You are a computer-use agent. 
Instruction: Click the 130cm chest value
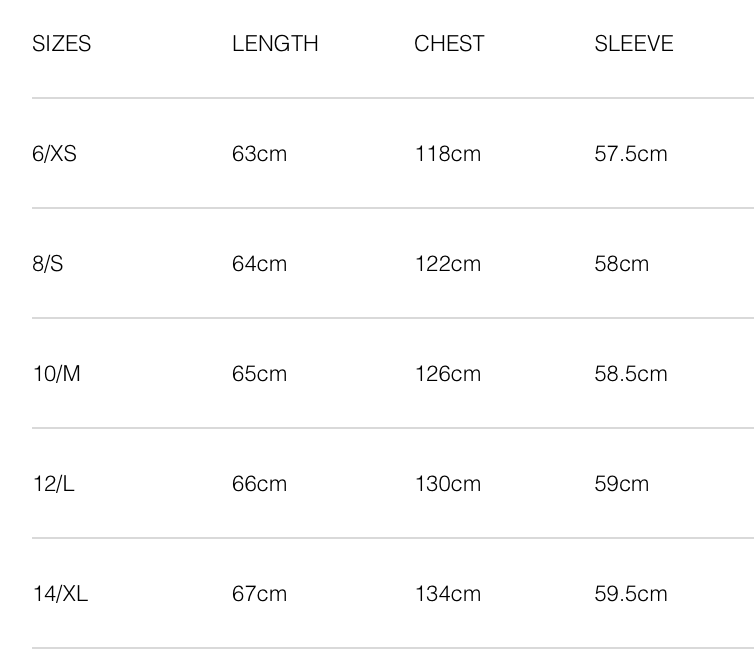pyautogui.click(x=448, y=484)
